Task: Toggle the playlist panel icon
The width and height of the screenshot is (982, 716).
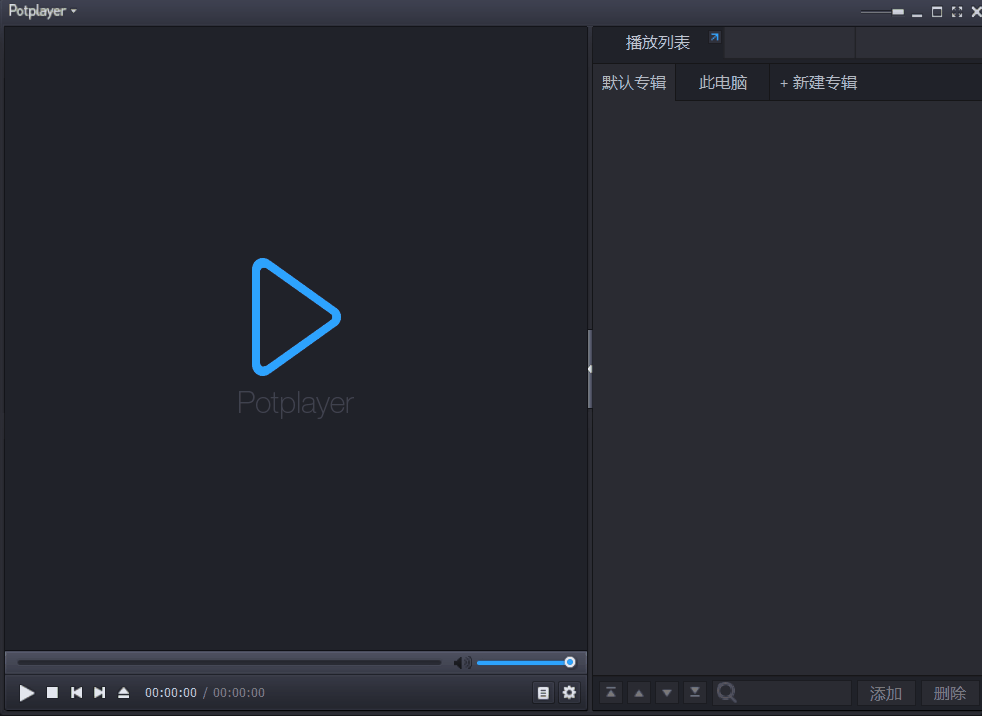Action: (x=543, y=693)
